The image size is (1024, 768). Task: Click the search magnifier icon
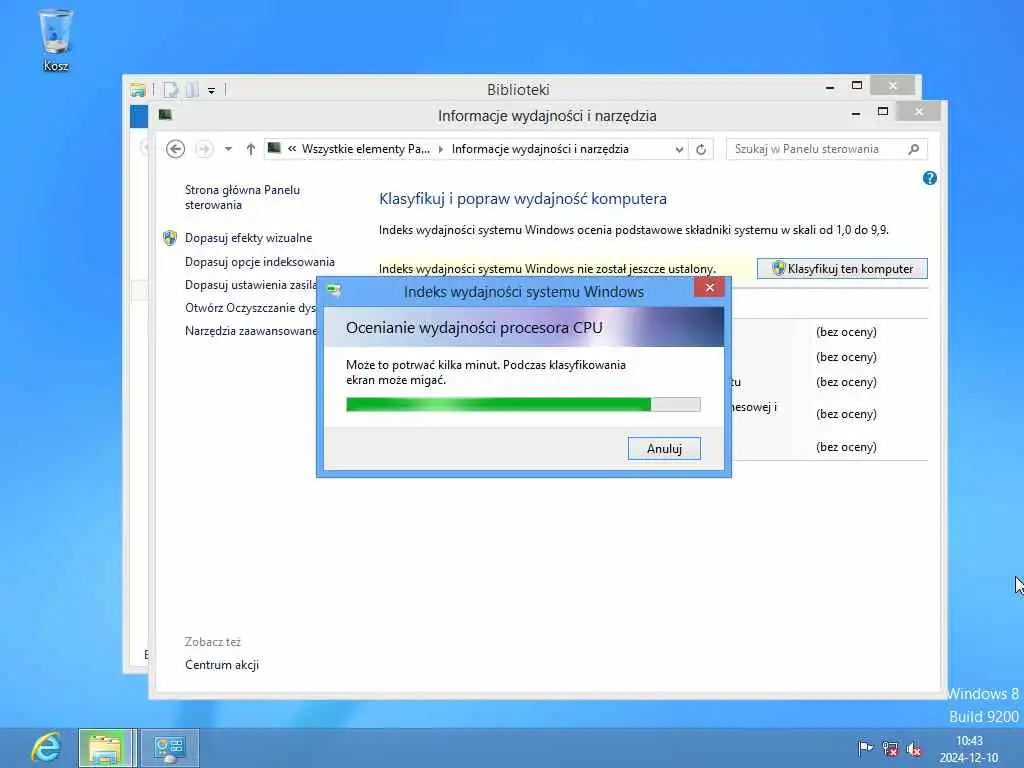914,149
